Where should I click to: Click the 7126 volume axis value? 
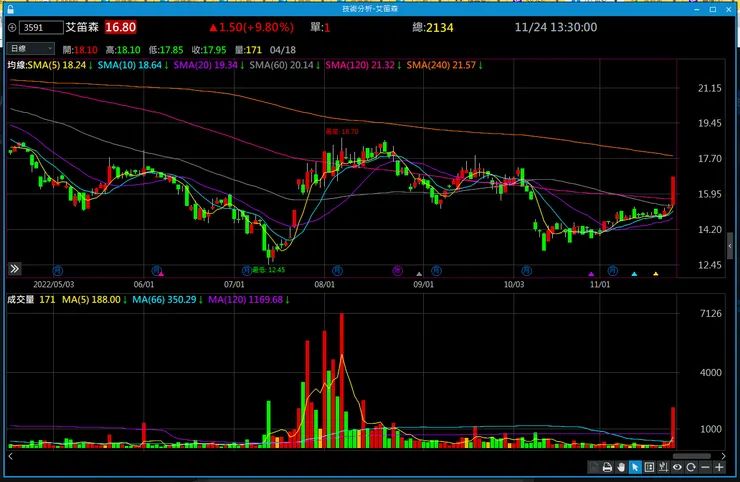[x=710, y=313]
